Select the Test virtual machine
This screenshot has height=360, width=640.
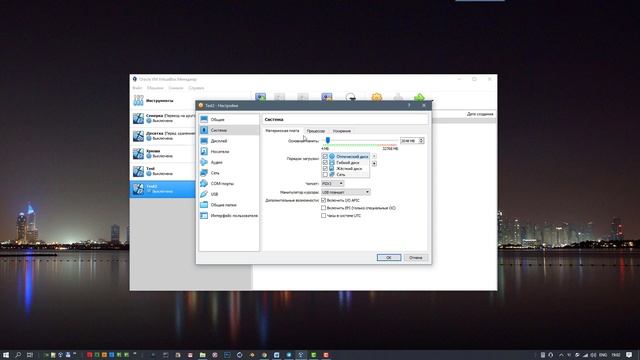tap(163, 171)
